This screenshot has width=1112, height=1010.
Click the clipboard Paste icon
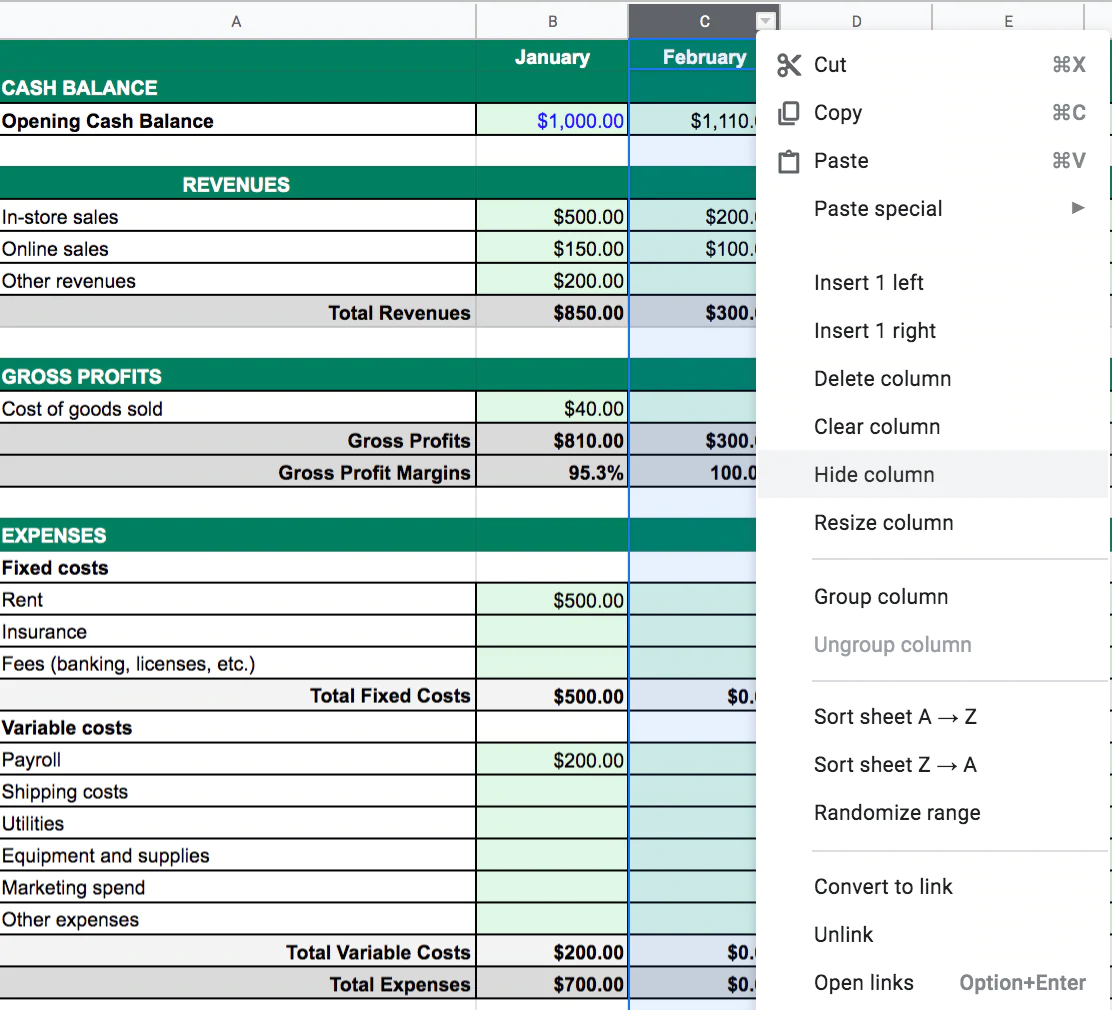tap(789, 161)
